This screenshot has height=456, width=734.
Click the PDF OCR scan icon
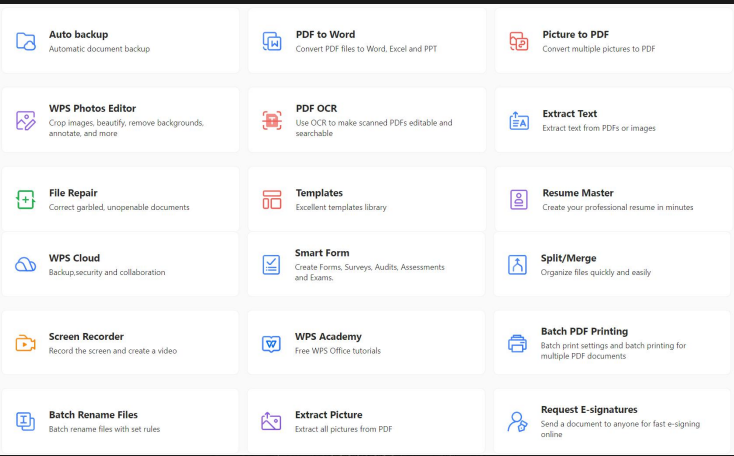pyautogui.click(x=272, y=120)
